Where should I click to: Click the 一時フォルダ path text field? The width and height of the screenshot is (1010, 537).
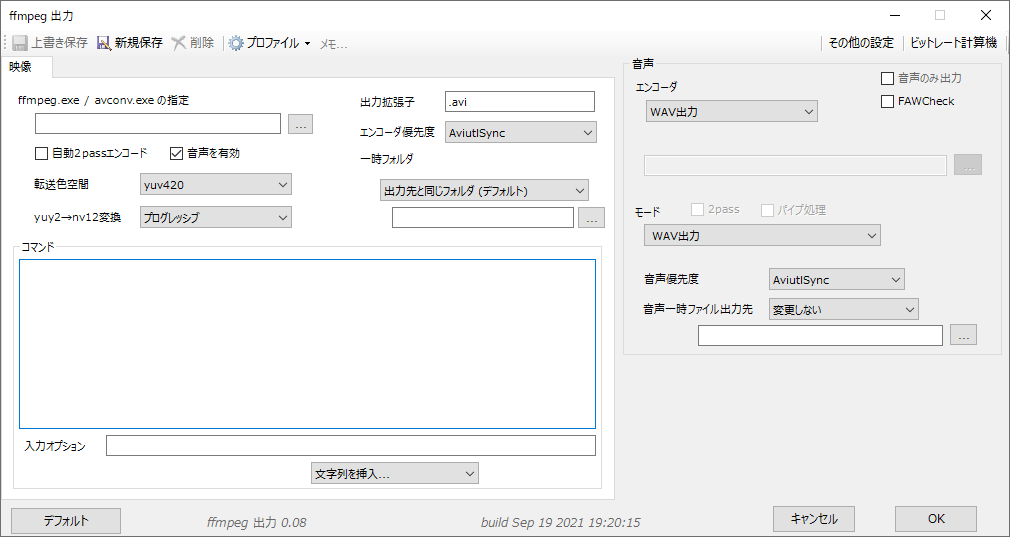[x=482, y=218]
